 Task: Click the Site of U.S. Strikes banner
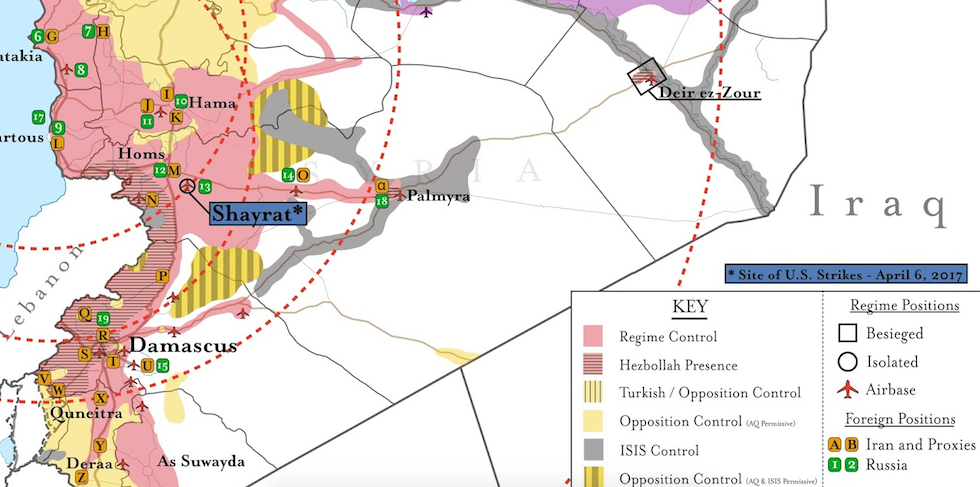(x=845, y=273)
